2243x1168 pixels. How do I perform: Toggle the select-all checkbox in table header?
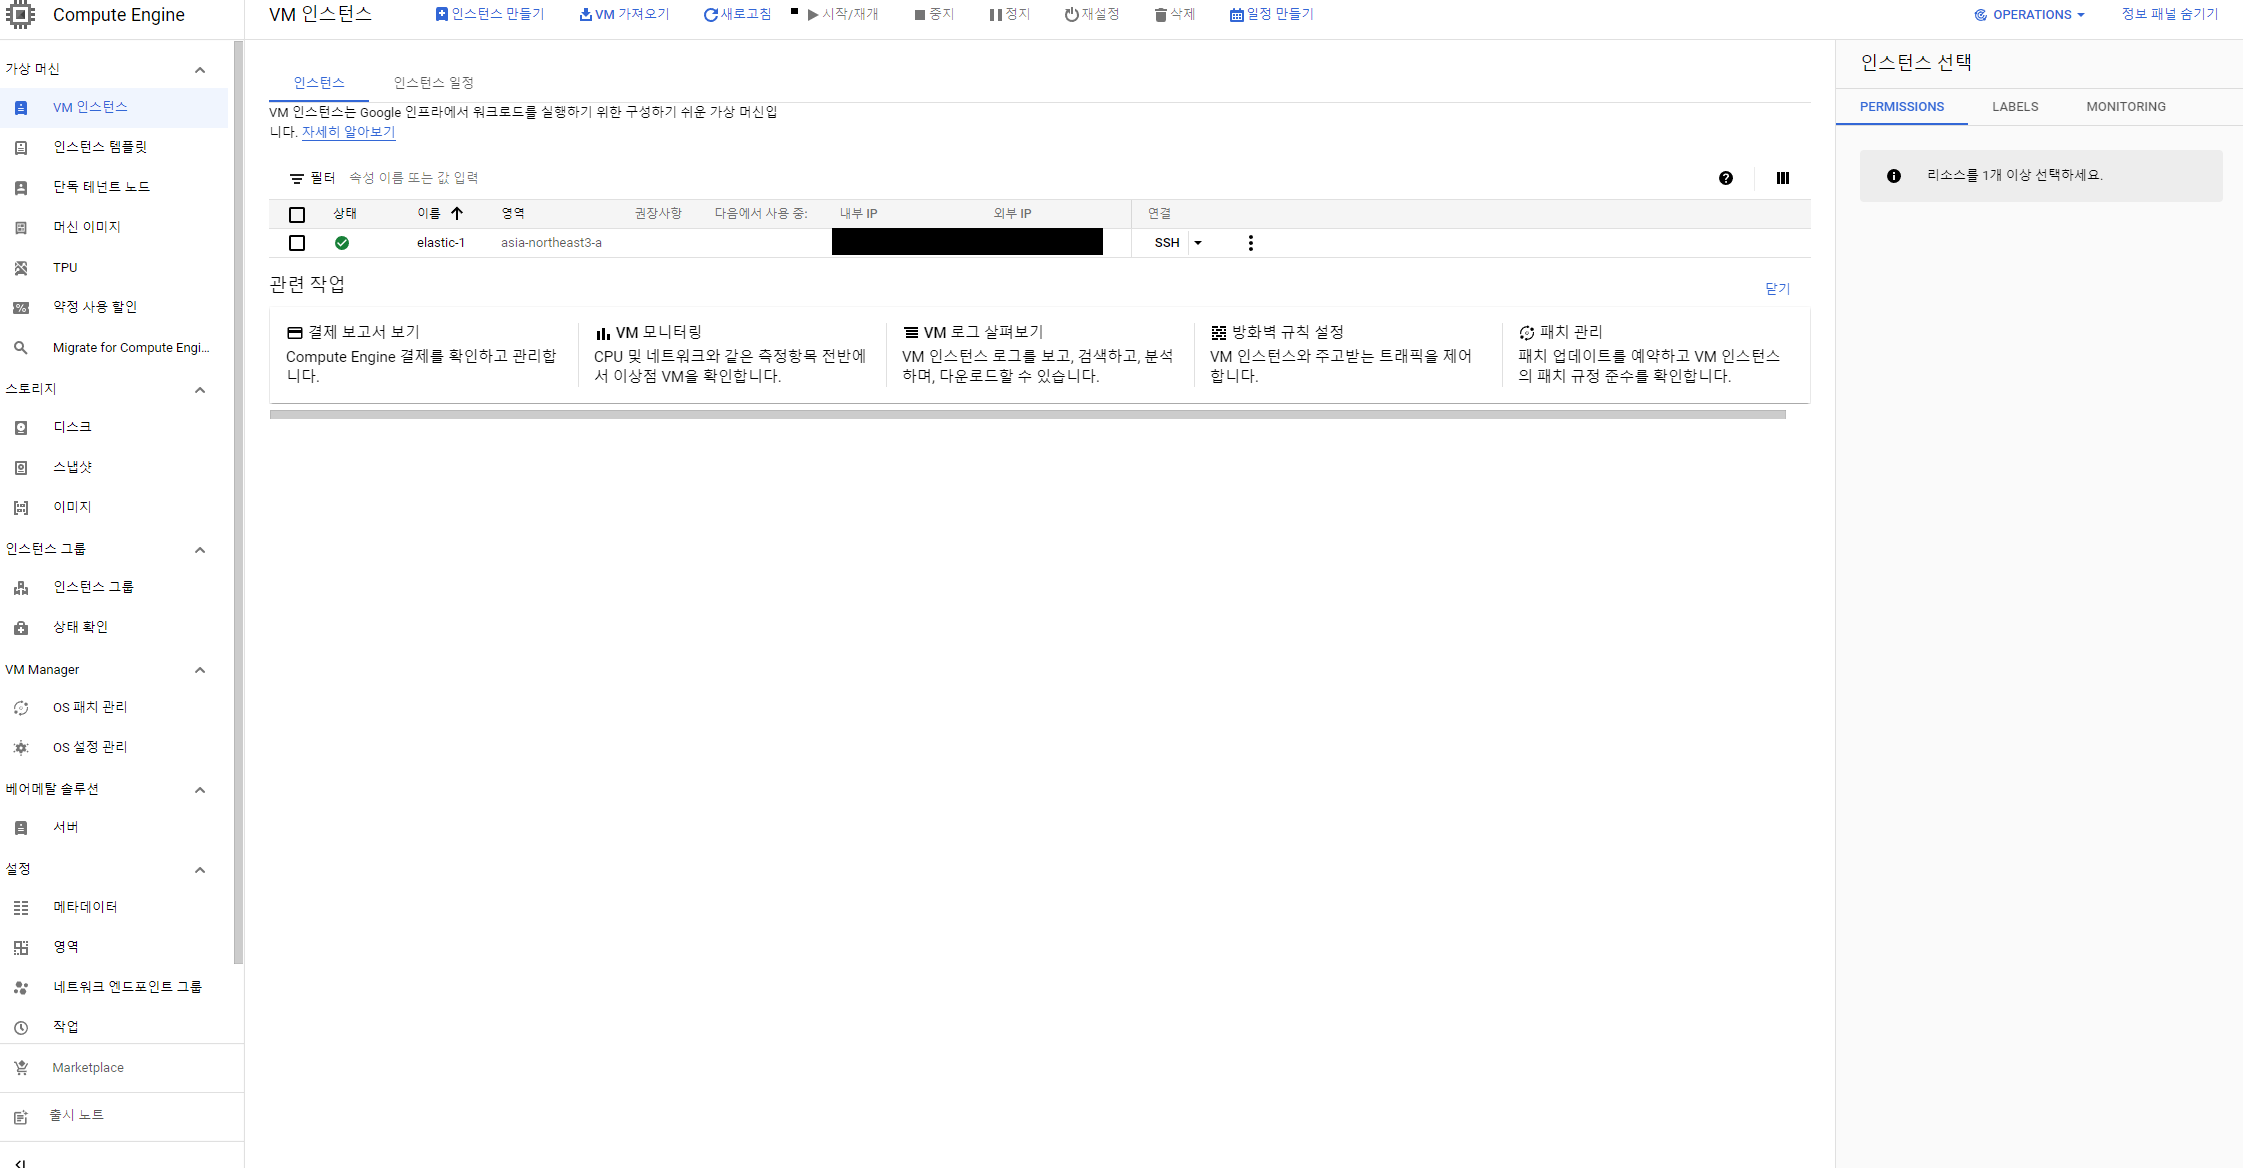point(297,214)
